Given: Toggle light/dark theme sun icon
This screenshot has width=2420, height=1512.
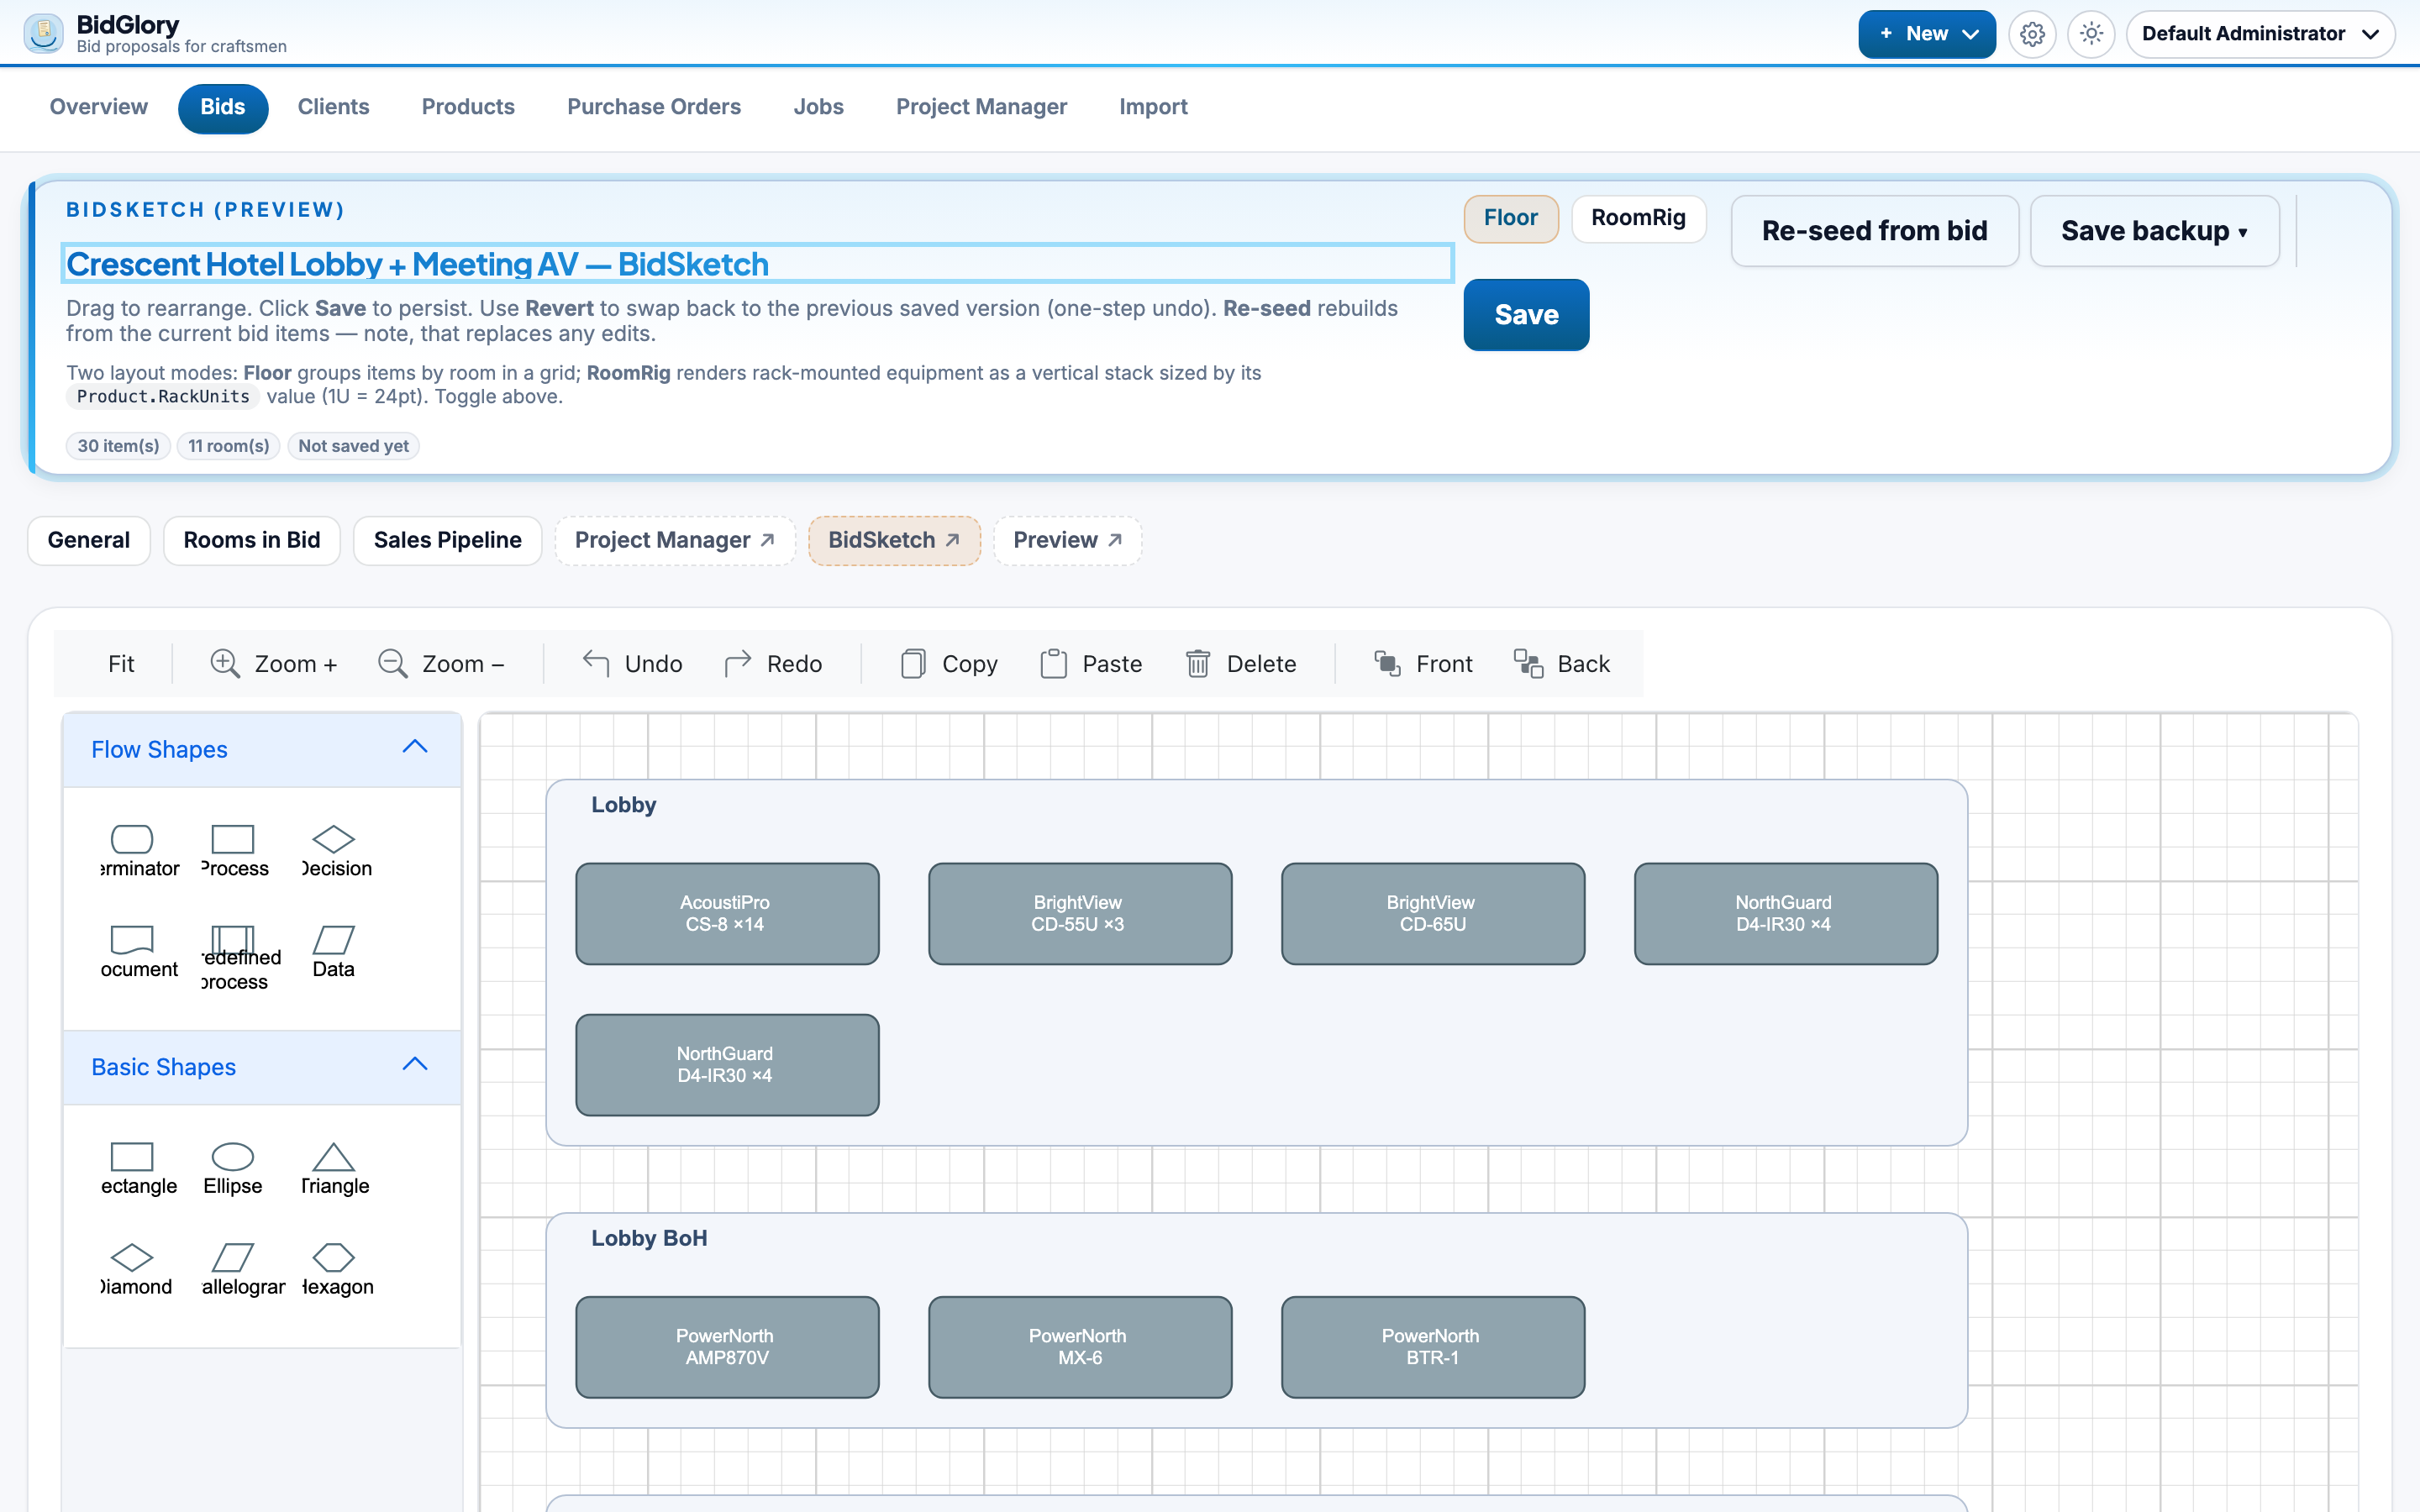Looking at the screenshot, I should click(2091, 35).
